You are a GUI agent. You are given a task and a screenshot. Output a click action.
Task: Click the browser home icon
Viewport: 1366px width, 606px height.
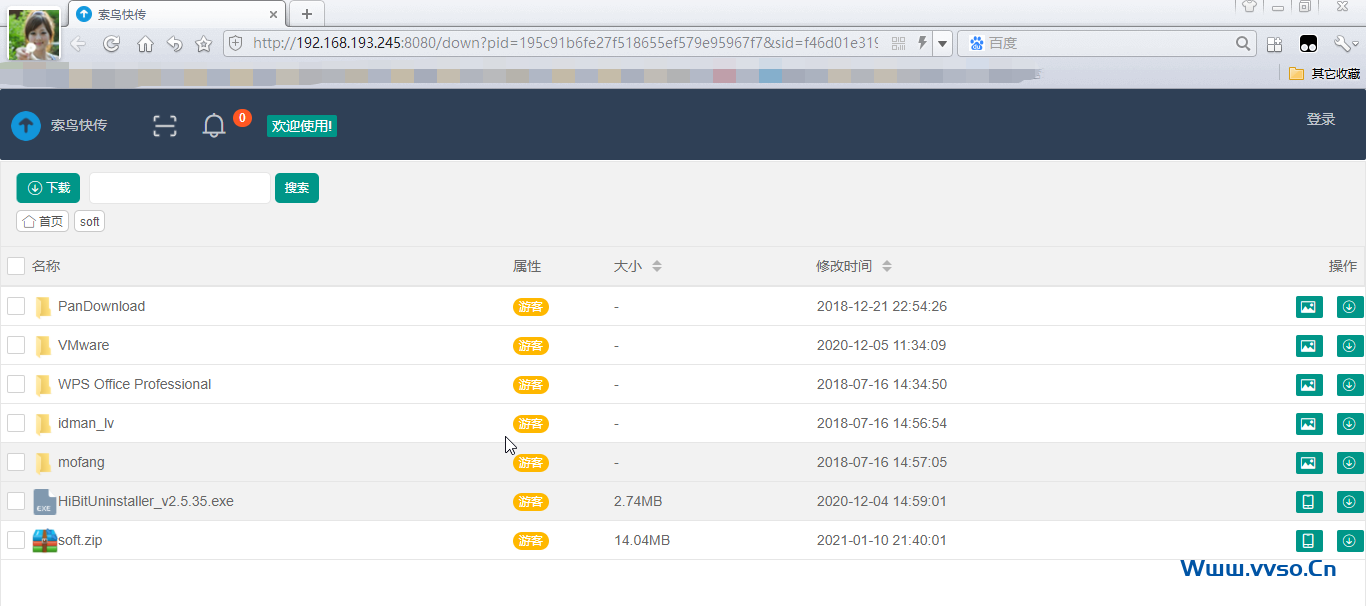tap(145, 44)
